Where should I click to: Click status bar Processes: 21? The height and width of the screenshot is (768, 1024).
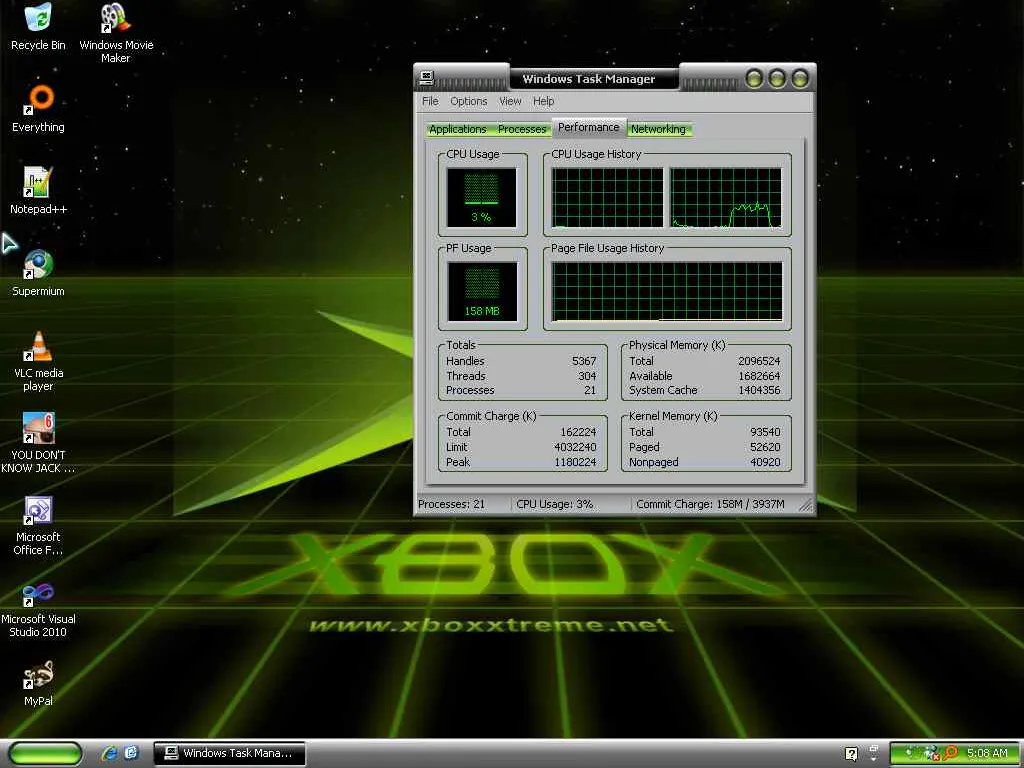[451, 504]
